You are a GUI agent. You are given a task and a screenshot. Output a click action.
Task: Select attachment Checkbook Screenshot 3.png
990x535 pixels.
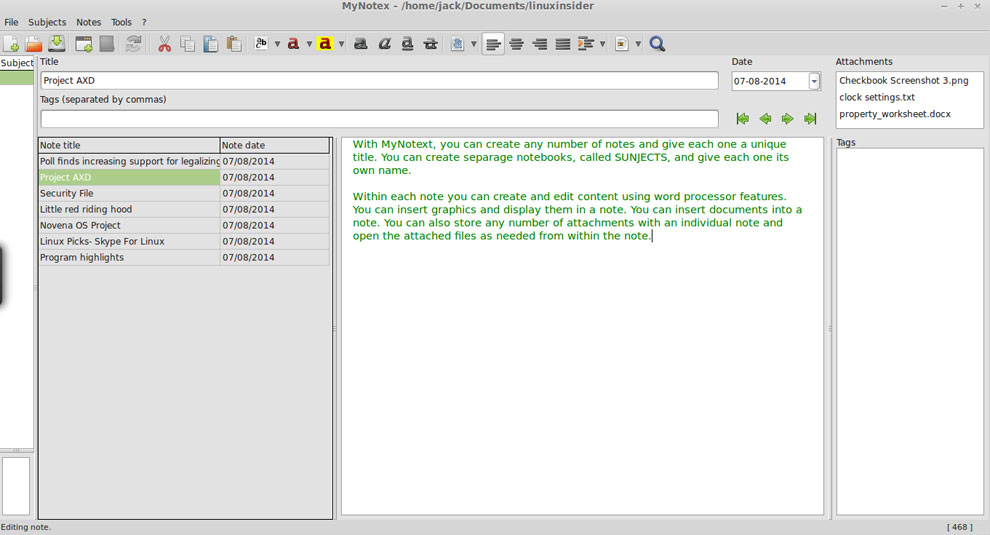(x=904, y=80)
